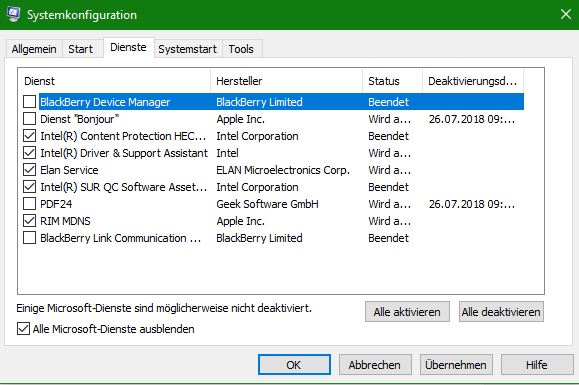Select the RIM MDNS service name

coord(65,221)
